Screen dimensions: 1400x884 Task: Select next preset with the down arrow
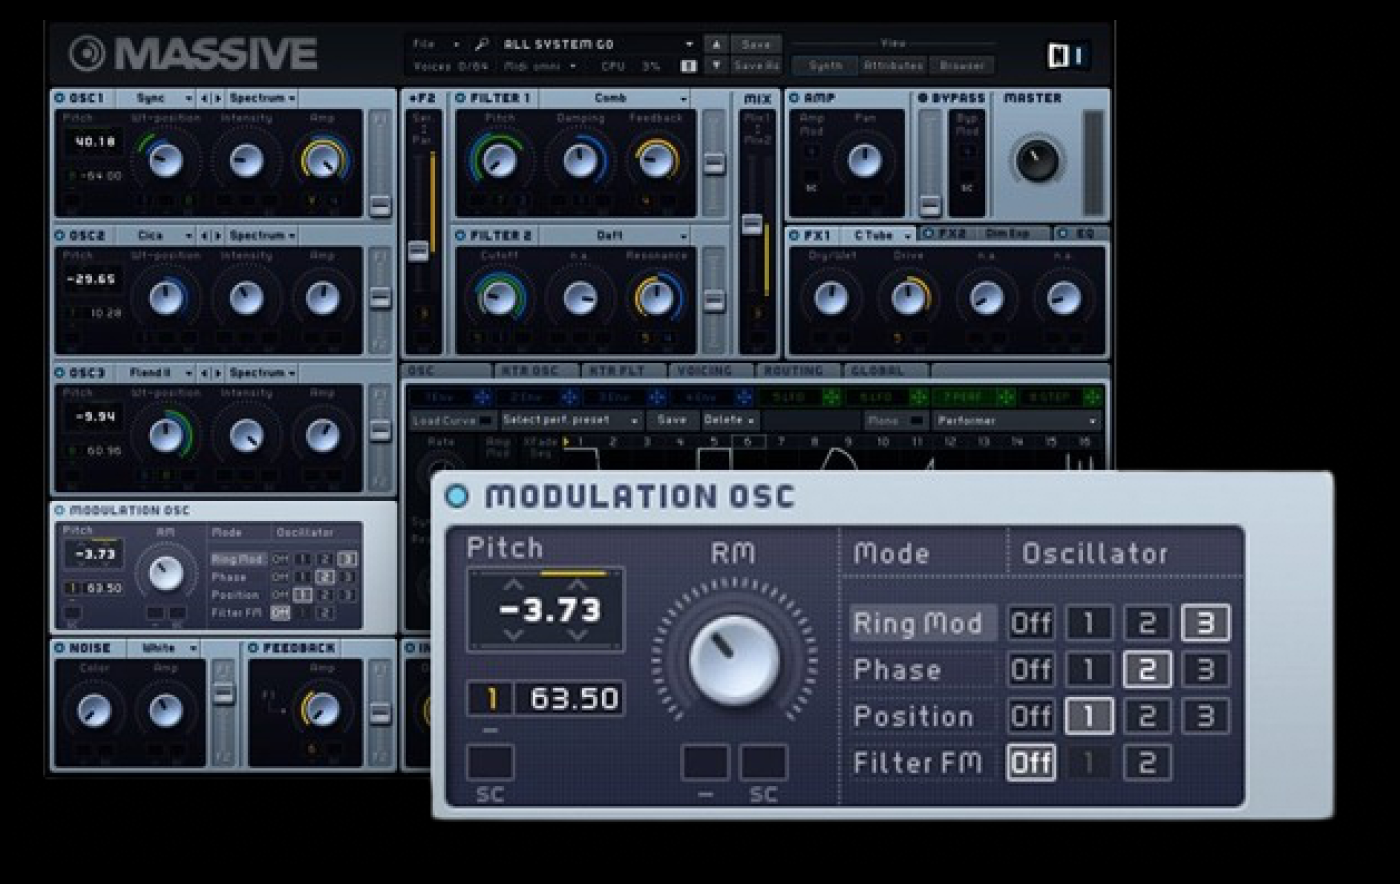coord(716,66)
